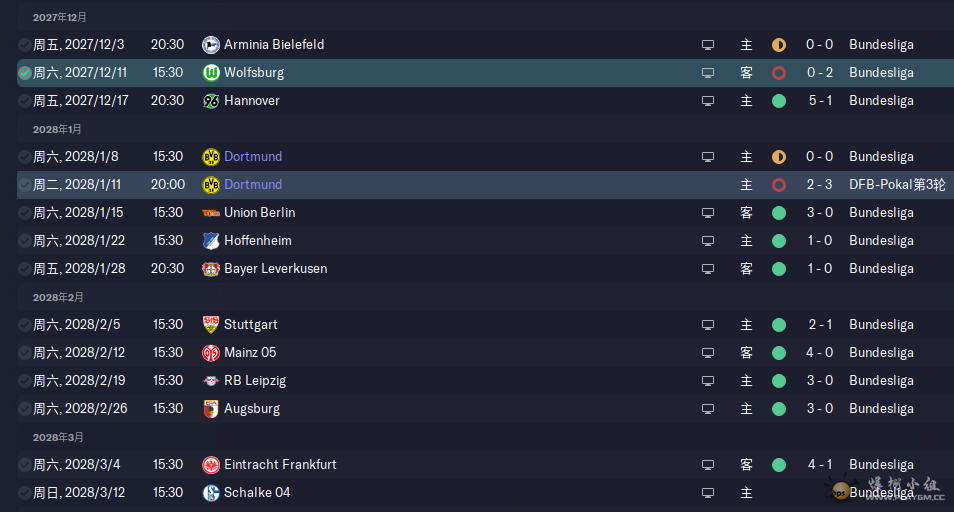Toggle the checkmark for the 2028/1/8 Dortmund match
The image size is (954, 512).
[24, 157]
